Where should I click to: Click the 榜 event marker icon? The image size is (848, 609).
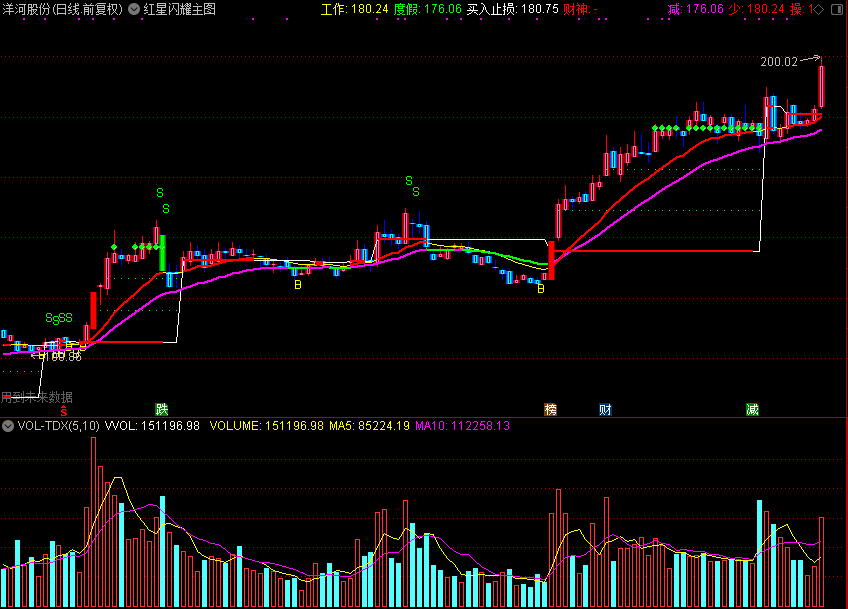[x=550, y=409]
